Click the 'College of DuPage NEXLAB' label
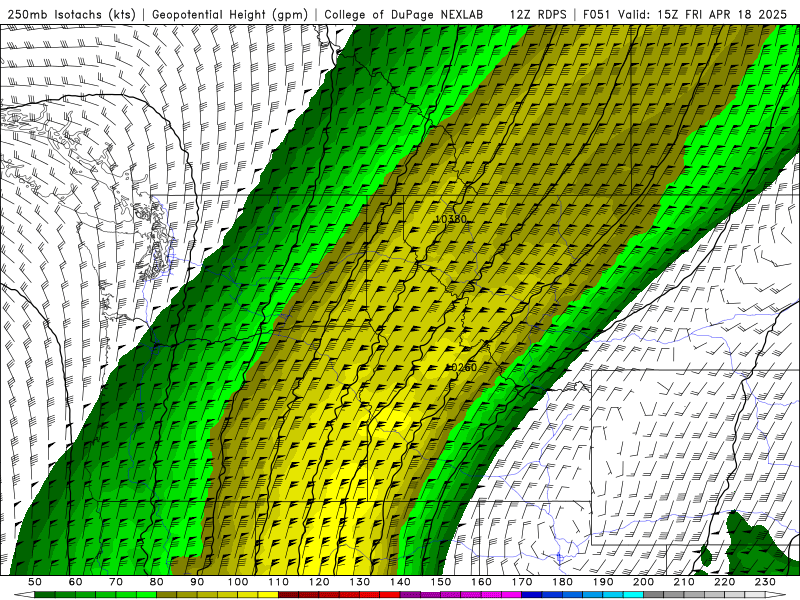Image resolution: width=800 pixels, height=600 pixels. coord(404,14)
